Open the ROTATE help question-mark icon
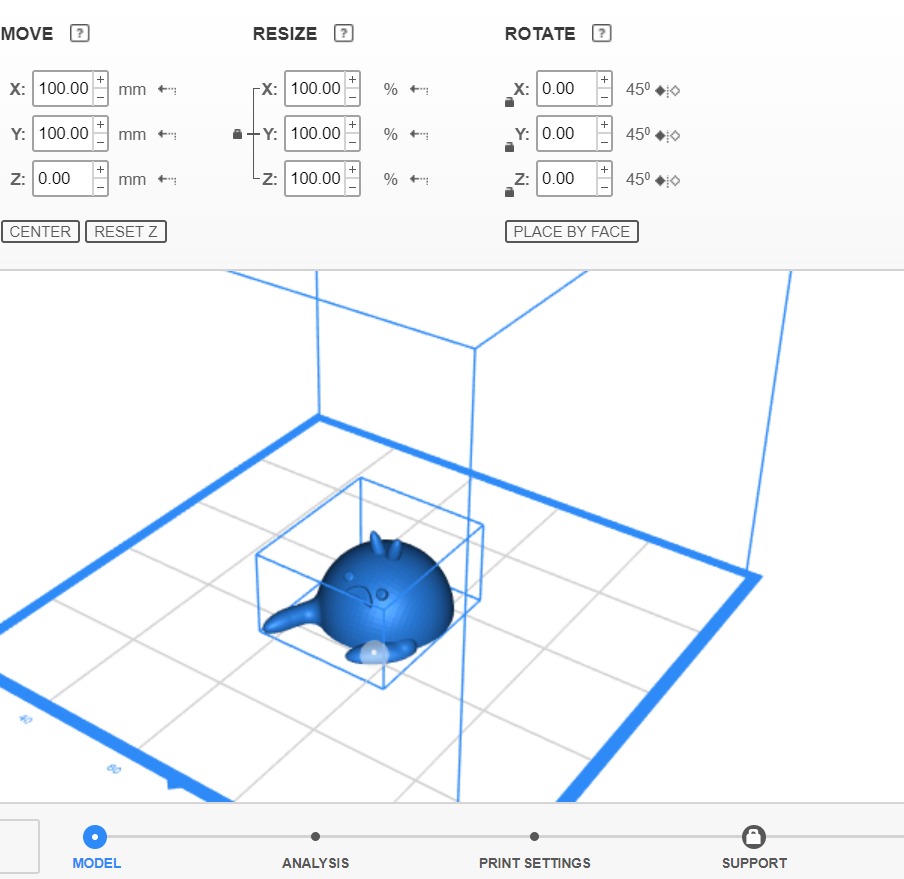The width and height of the screenshot is (904, 879). [601, 33]
